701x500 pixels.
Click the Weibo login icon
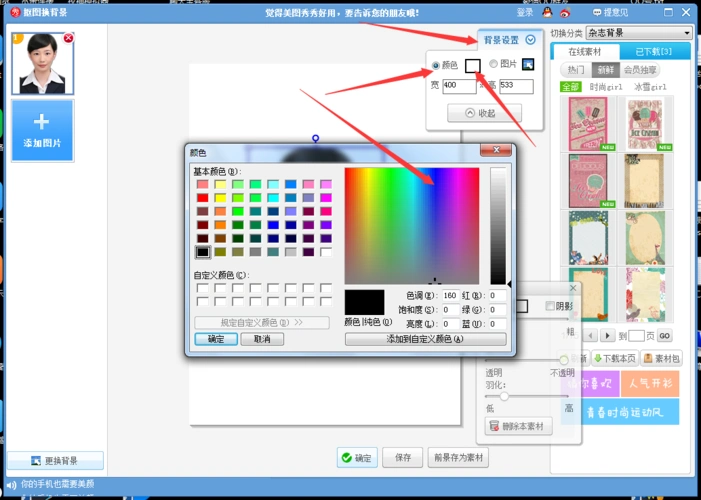click(565, 12)
